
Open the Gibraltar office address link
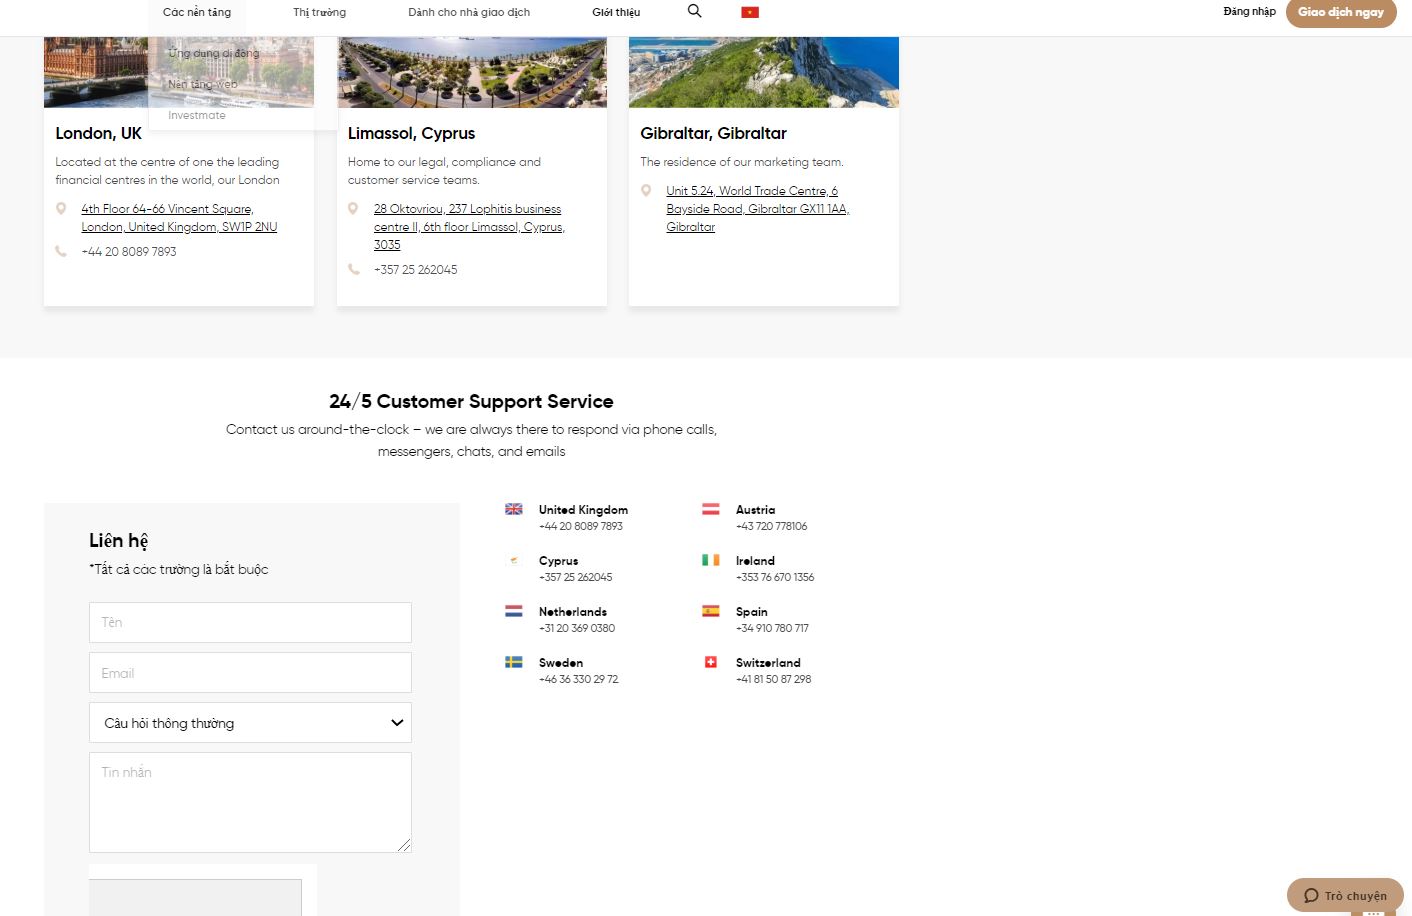pyautogui.click(x=758, y=209)
